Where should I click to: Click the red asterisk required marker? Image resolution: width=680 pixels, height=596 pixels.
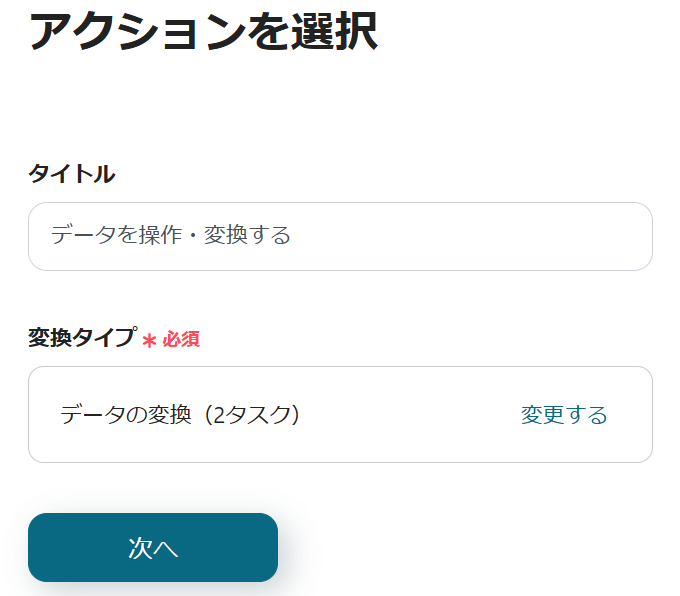tap(150, 340)
